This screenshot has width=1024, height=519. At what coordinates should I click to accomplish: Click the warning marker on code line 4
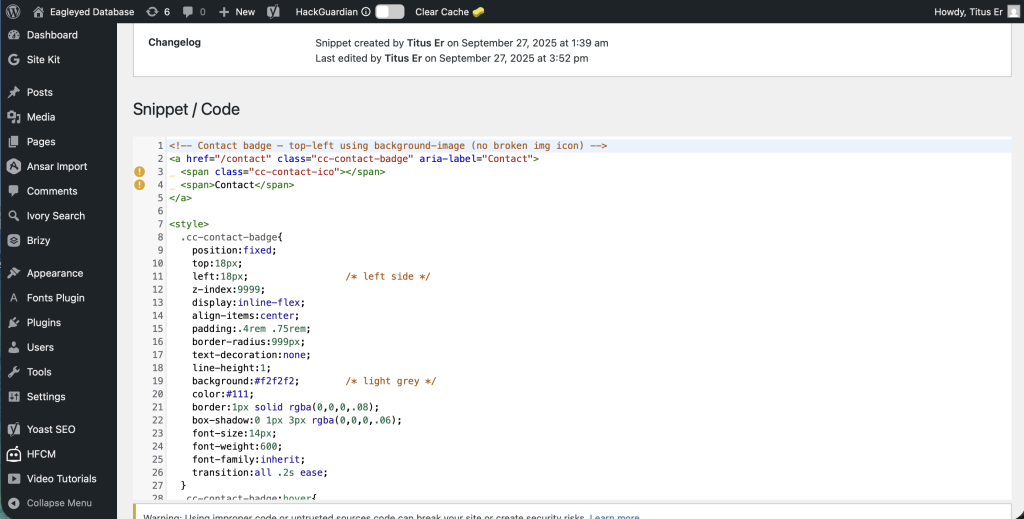[140, 185]
